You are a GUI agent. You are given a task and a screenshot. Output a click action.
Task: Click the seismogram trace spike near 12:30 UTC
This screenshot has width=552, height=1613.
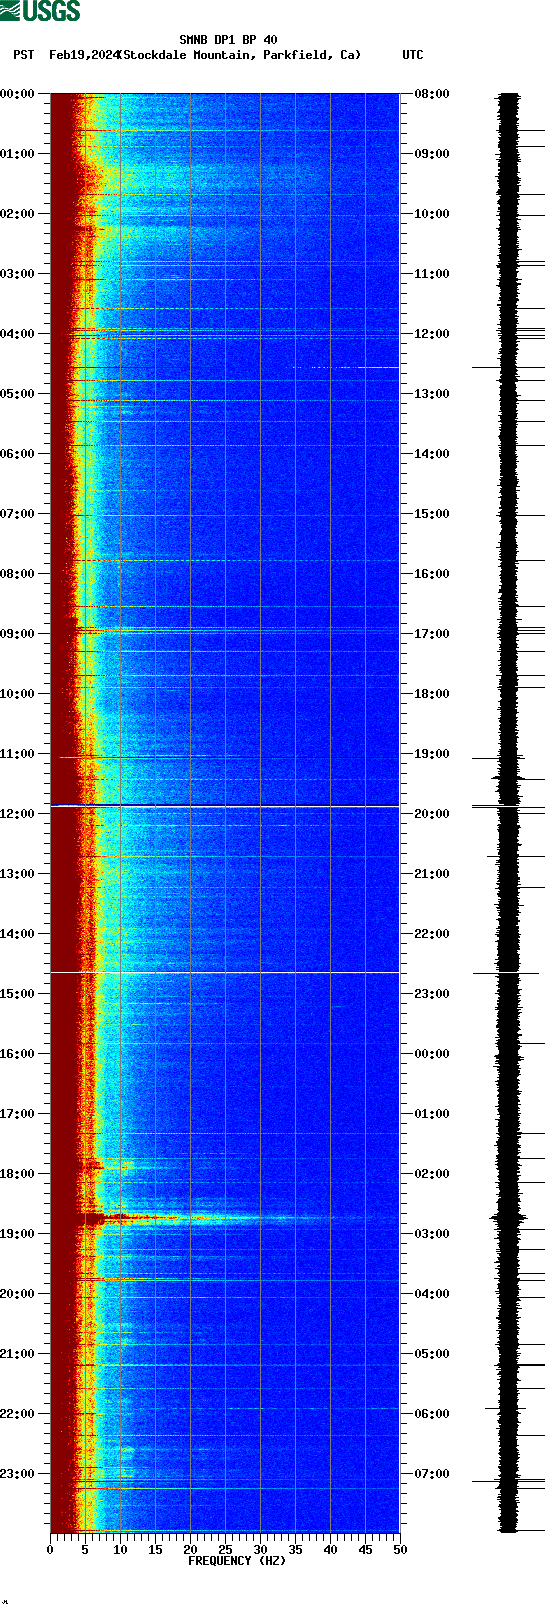pos(508,368)
